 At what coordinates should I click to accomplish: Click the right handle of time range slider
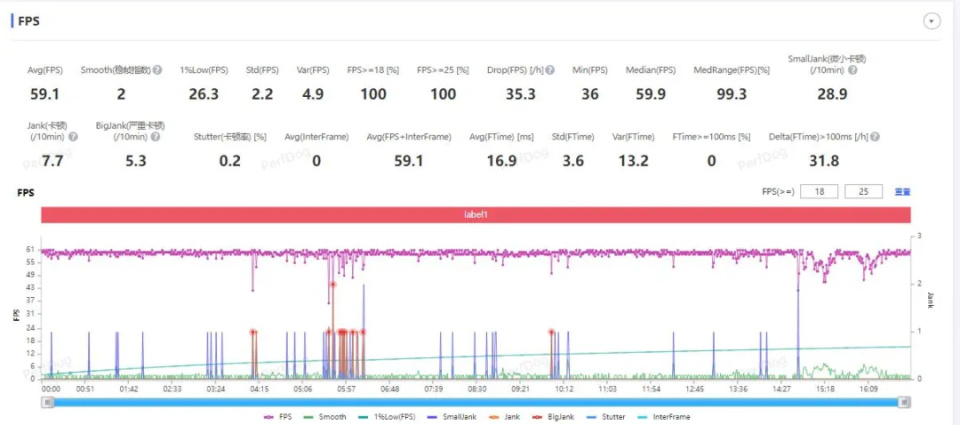point(905,402)
